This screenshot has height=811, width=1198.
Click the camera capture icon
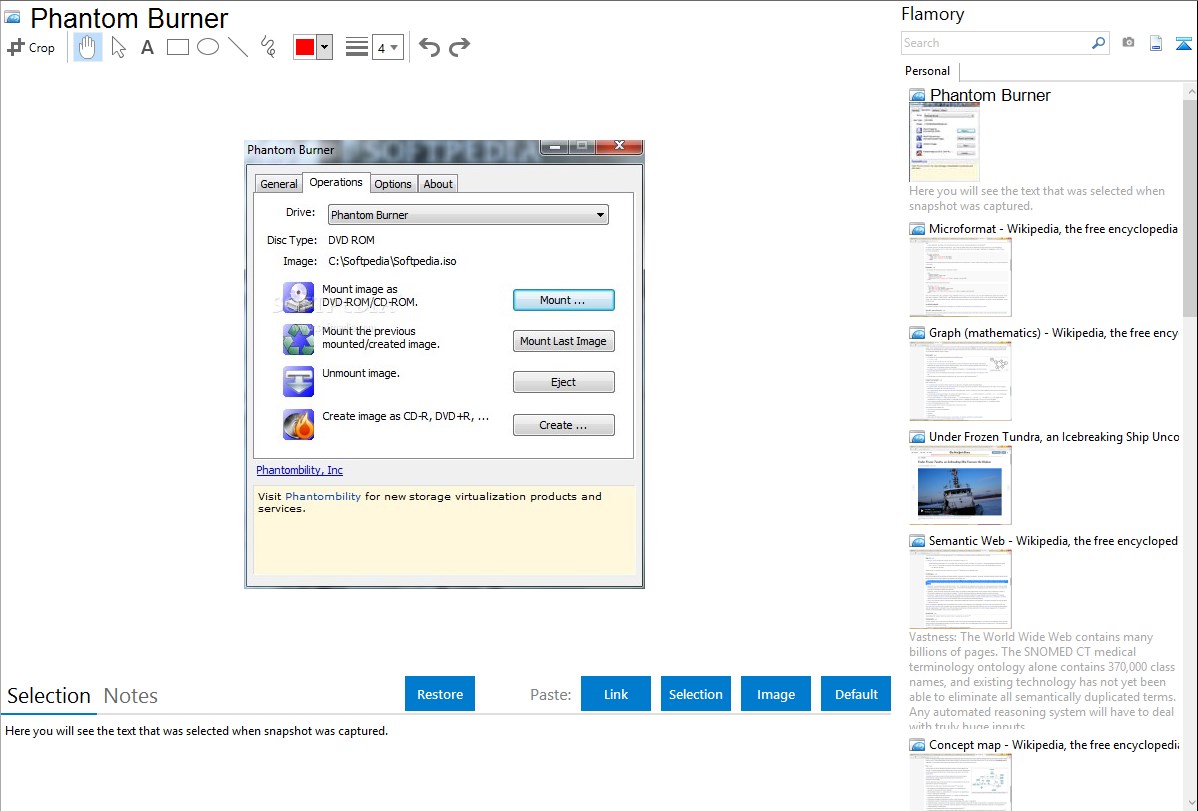[1128, 43]
